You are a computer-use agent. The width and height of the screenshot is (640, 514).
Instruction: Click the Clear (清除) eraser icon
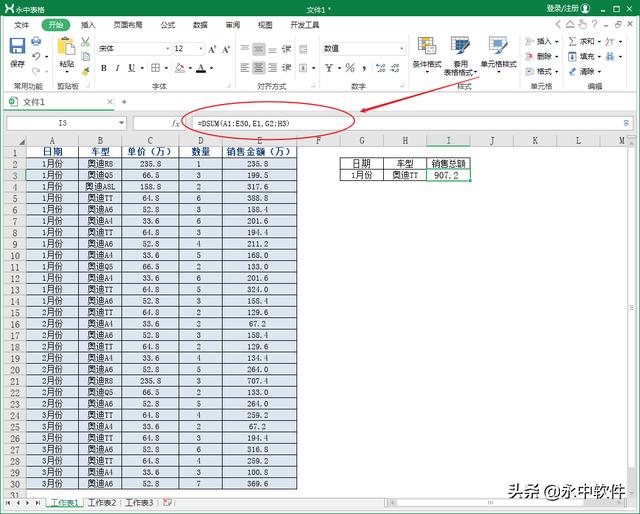[x=573, y=72]
